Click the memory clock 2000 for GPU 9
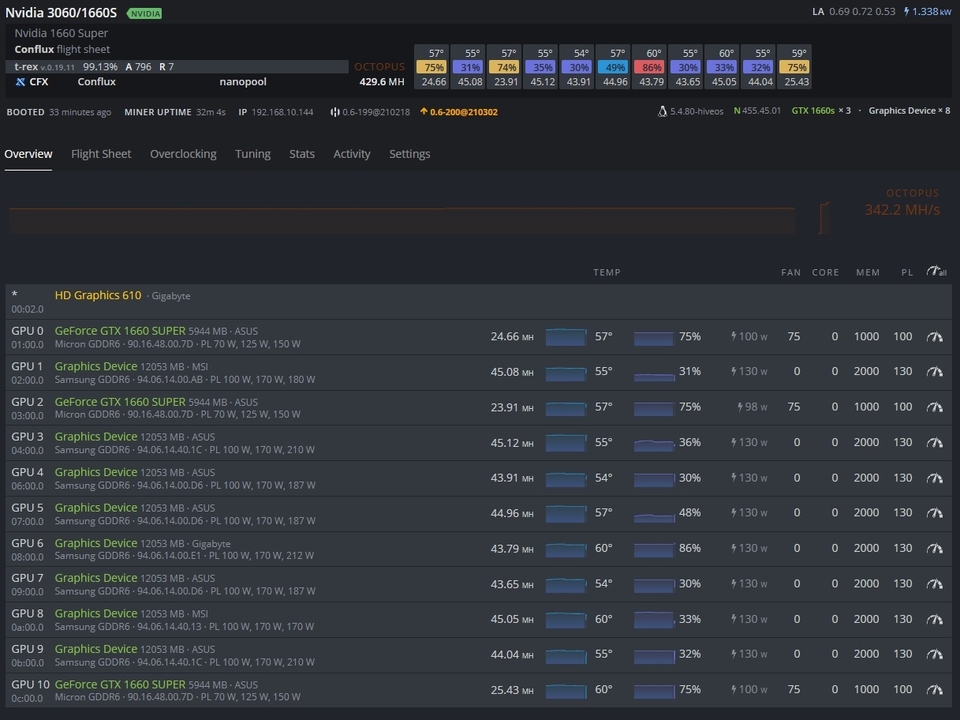Image resolution: width=960 pixels, height=720 pixels. click(866, 654)
